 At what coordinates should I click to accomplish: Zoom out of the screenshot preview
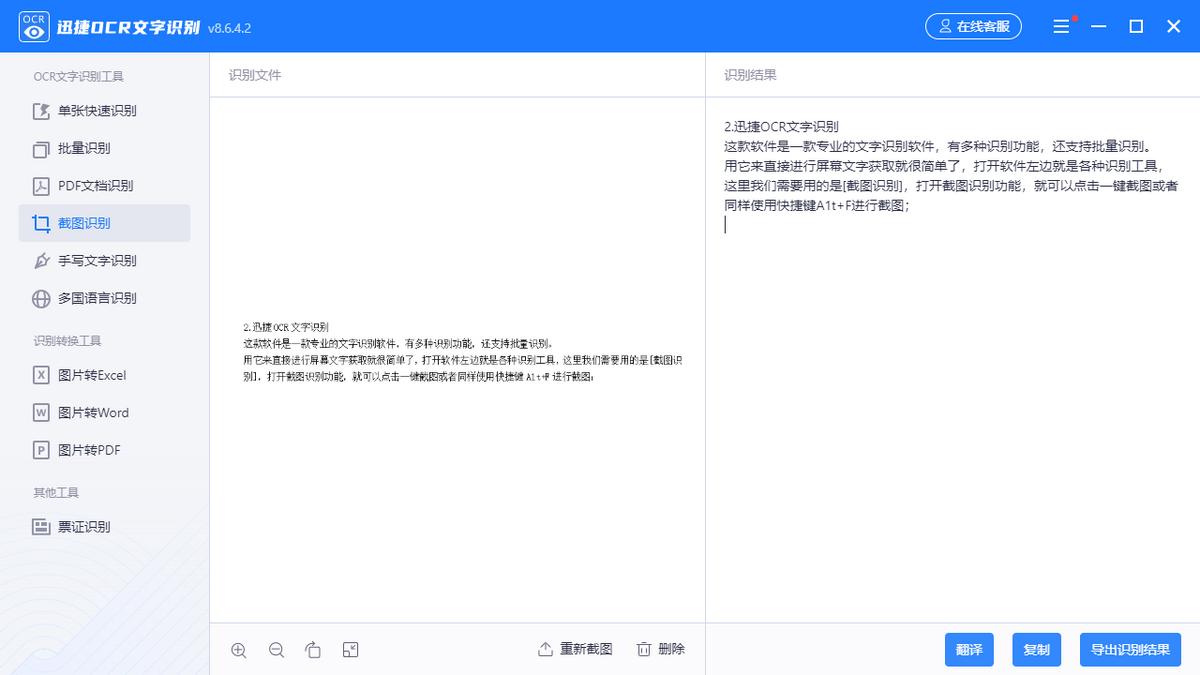276,649
